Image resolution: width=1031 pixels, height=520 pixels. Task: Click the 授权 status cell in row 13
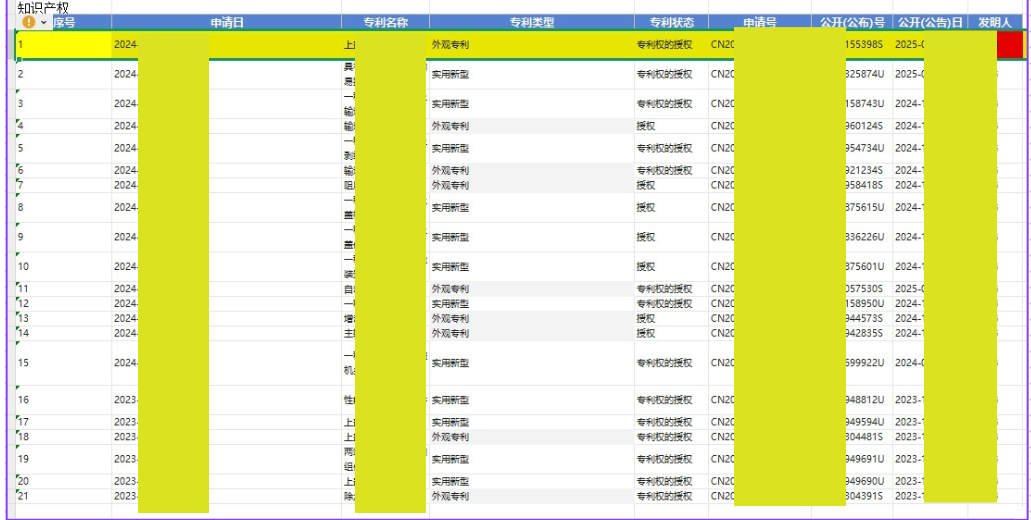[671, 318]
